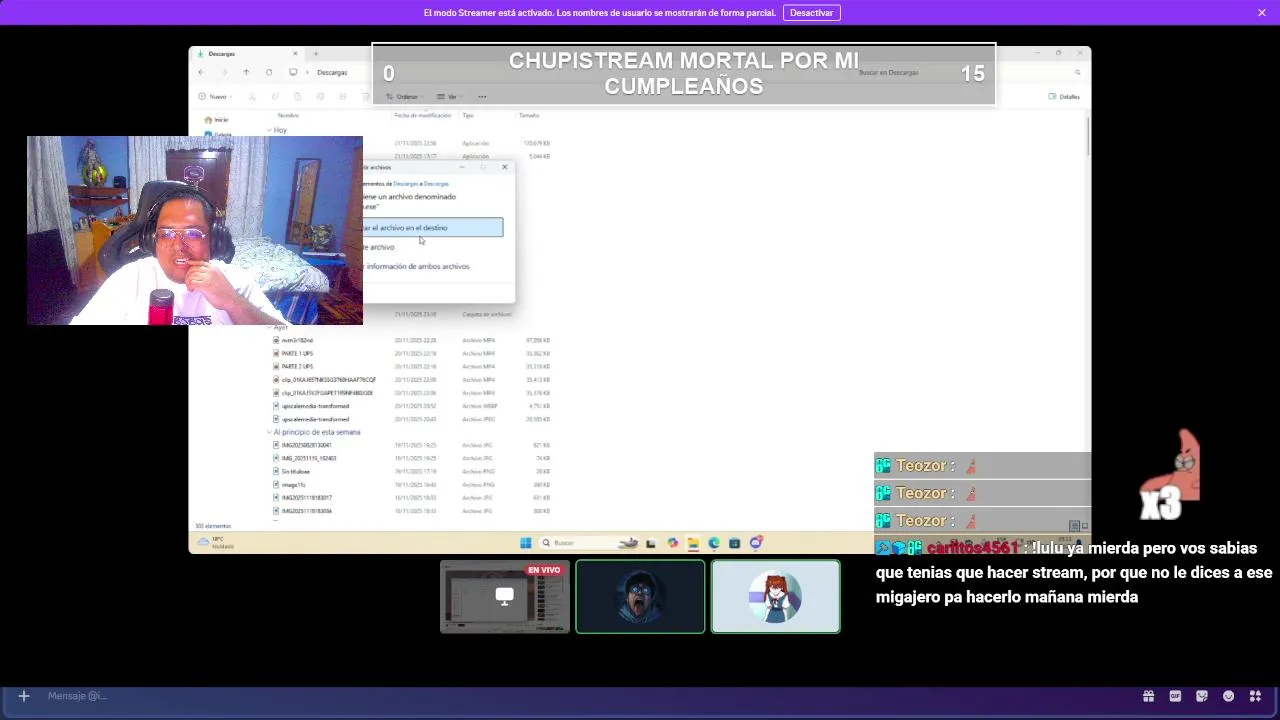Sort by Fecha de modificación column

[423, 115]
